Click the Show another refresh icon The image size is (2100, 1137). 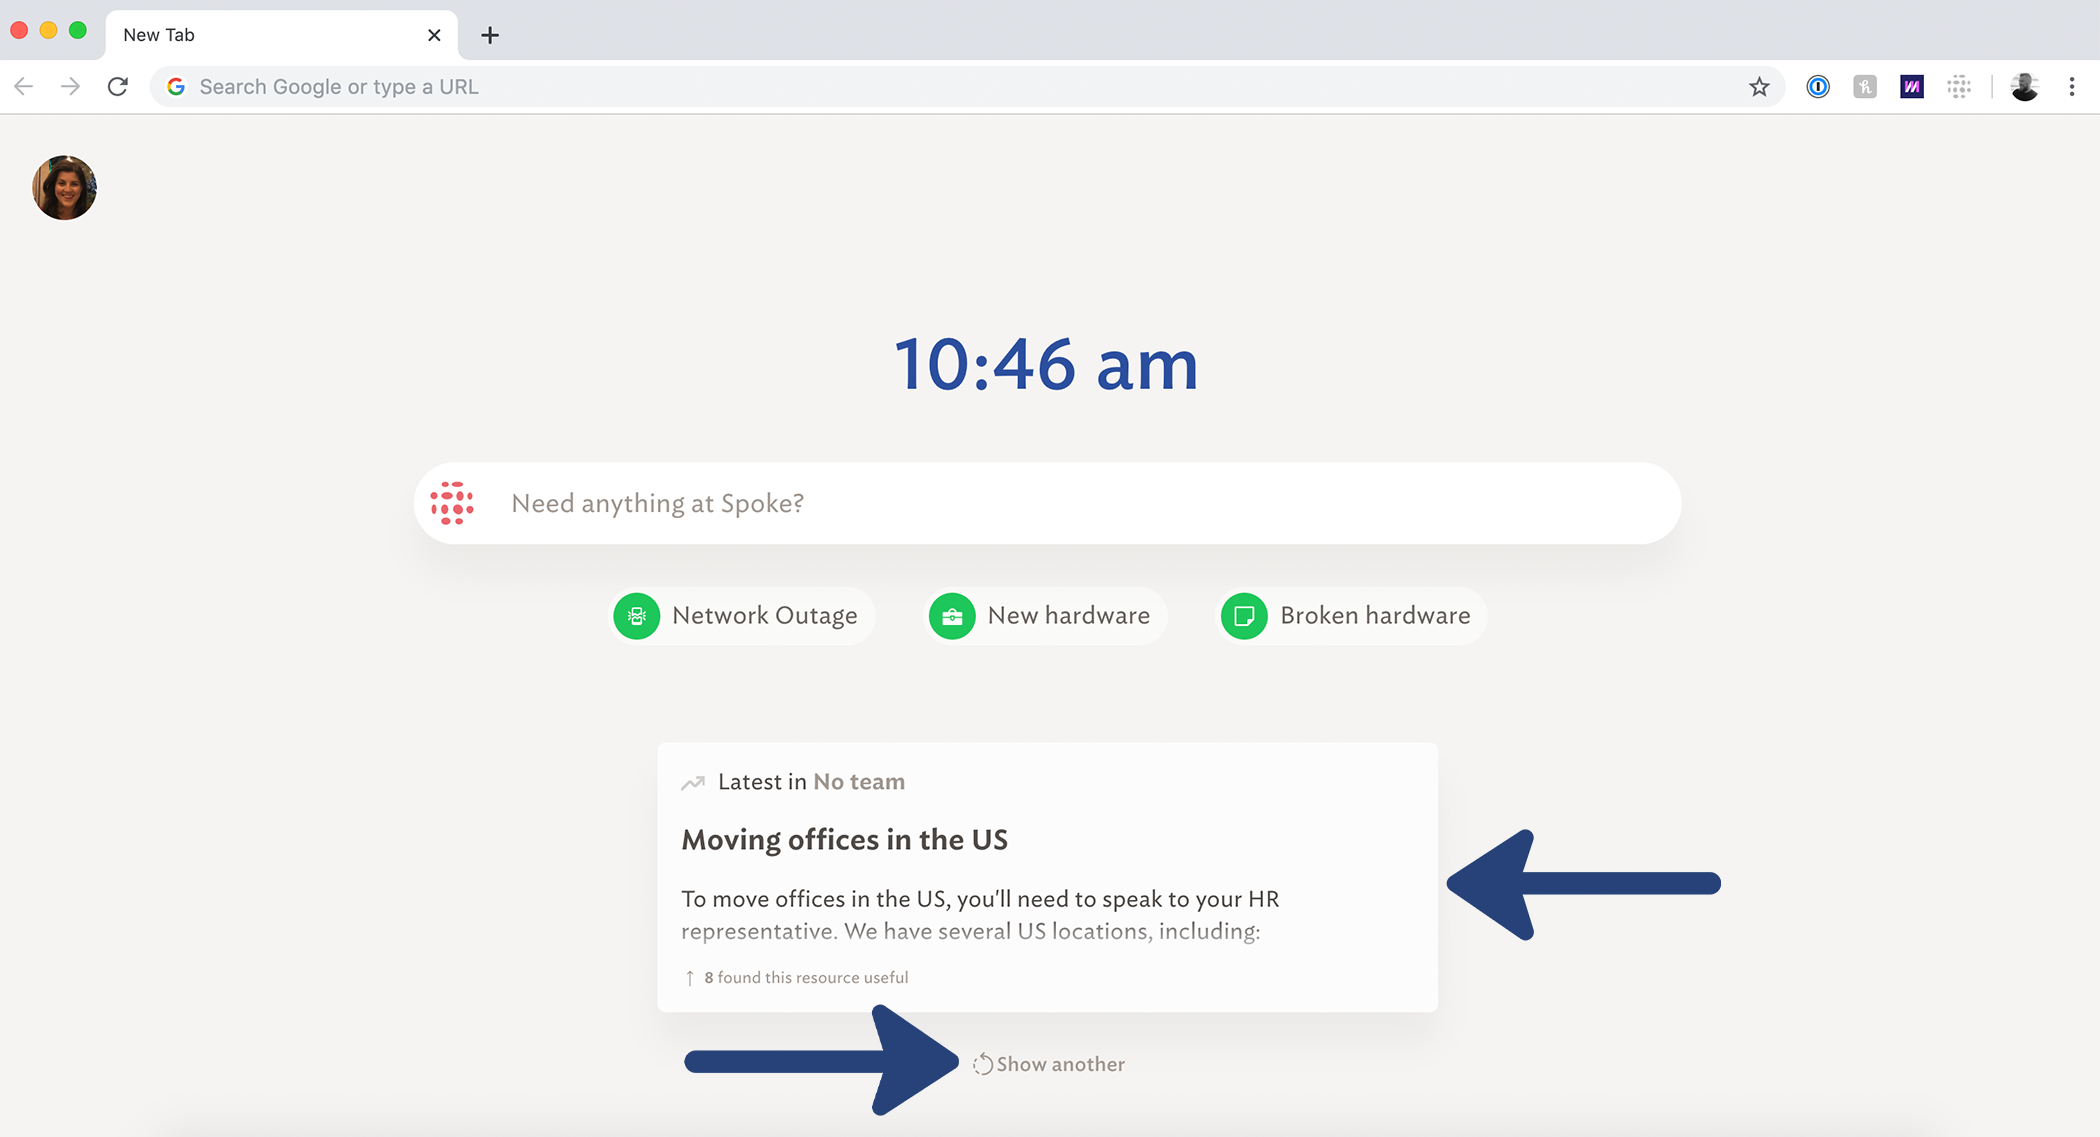pyautogui.click(x=983, y=1065)
